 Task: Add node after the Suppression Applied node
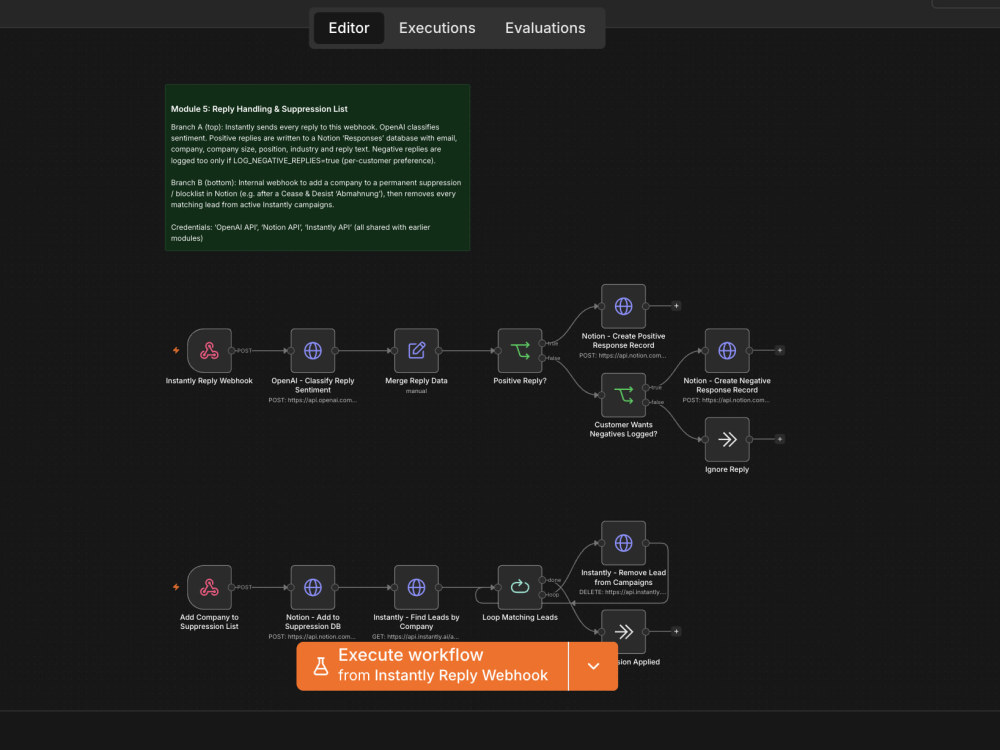pyautogui.click(x=676, y=631)
